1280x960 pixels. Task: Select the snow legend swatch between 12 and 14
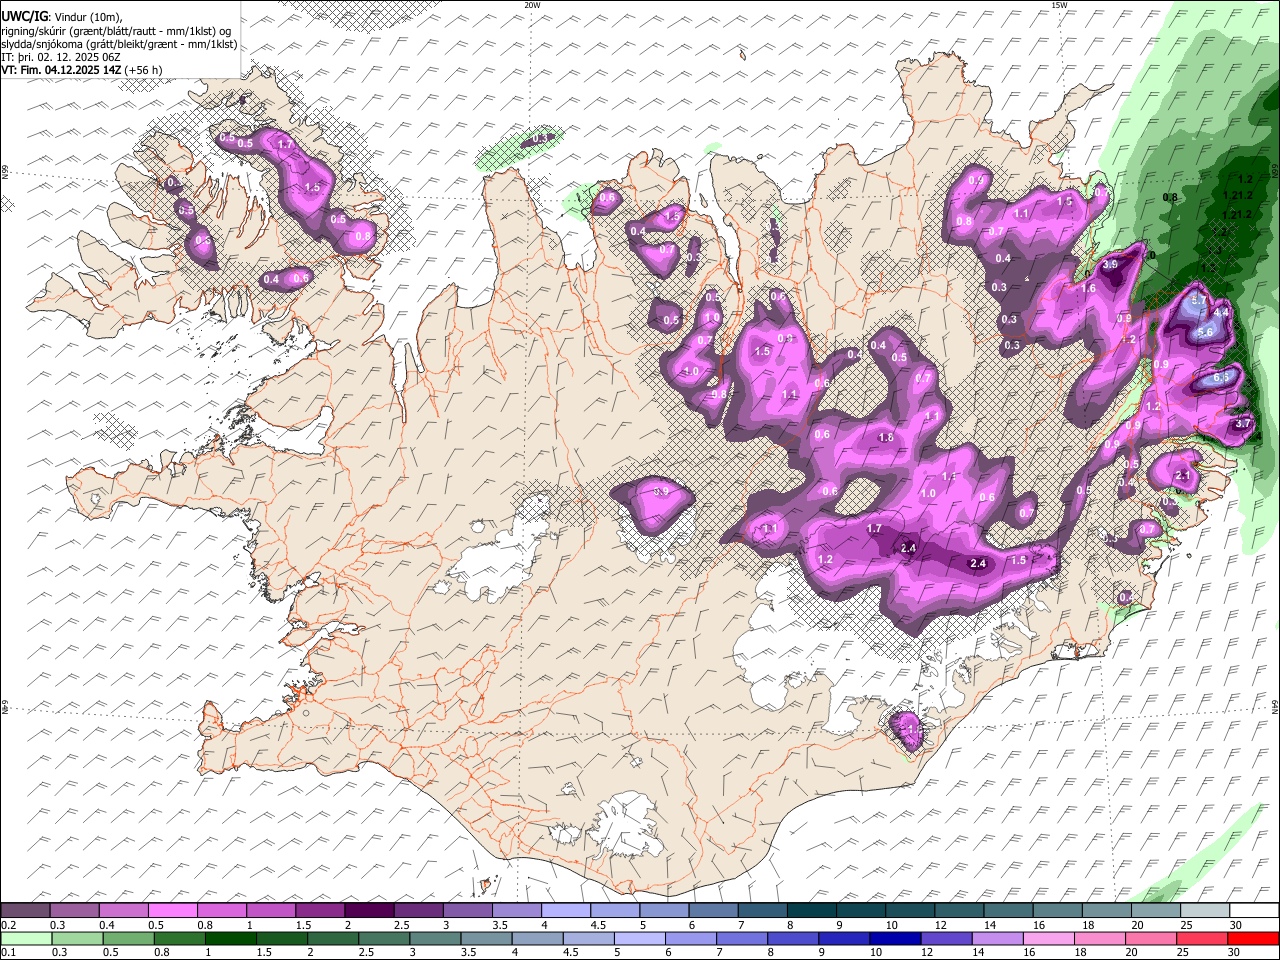click(960, 910)
